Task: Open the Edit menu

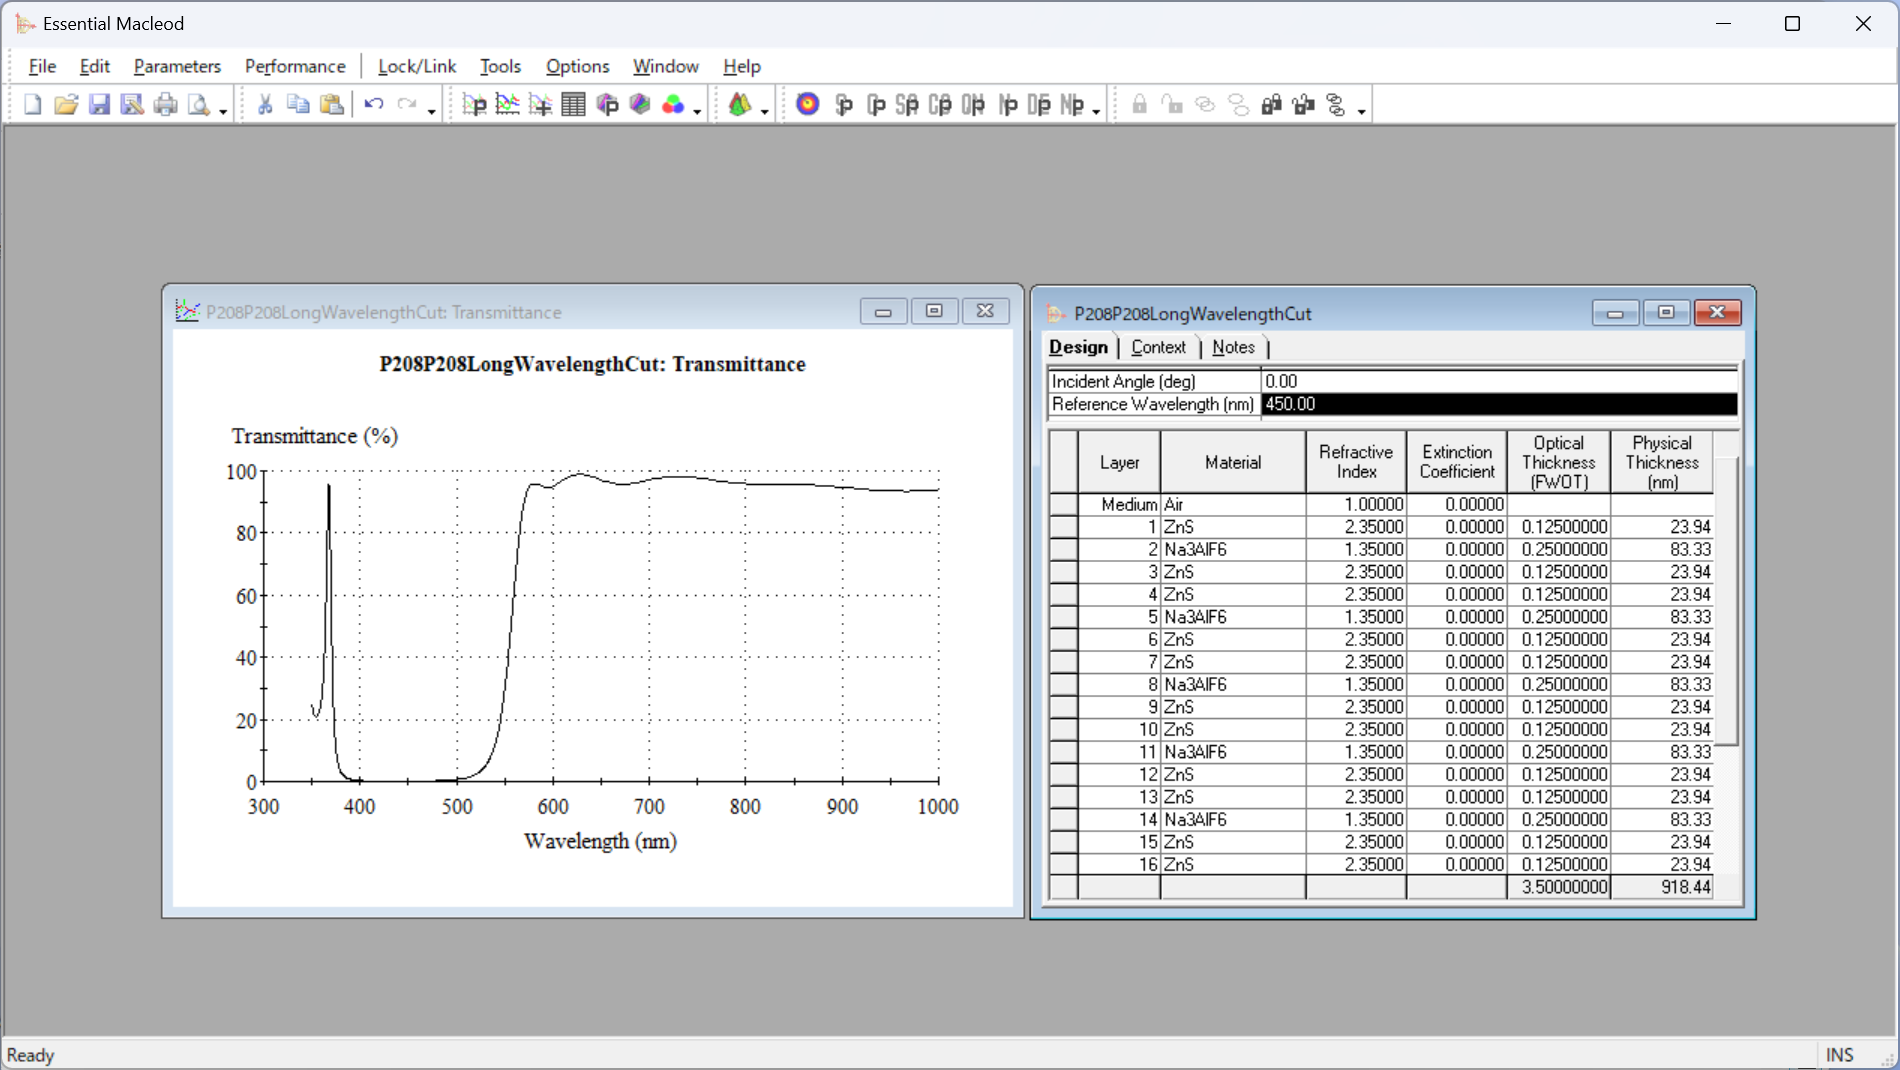Action: [94, 66]
